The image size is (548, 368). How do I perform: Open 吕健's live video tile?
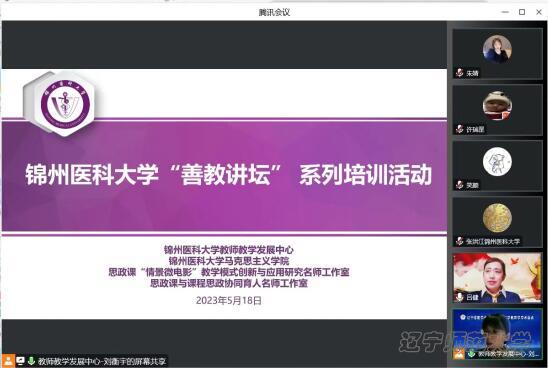tap(497, 278)
